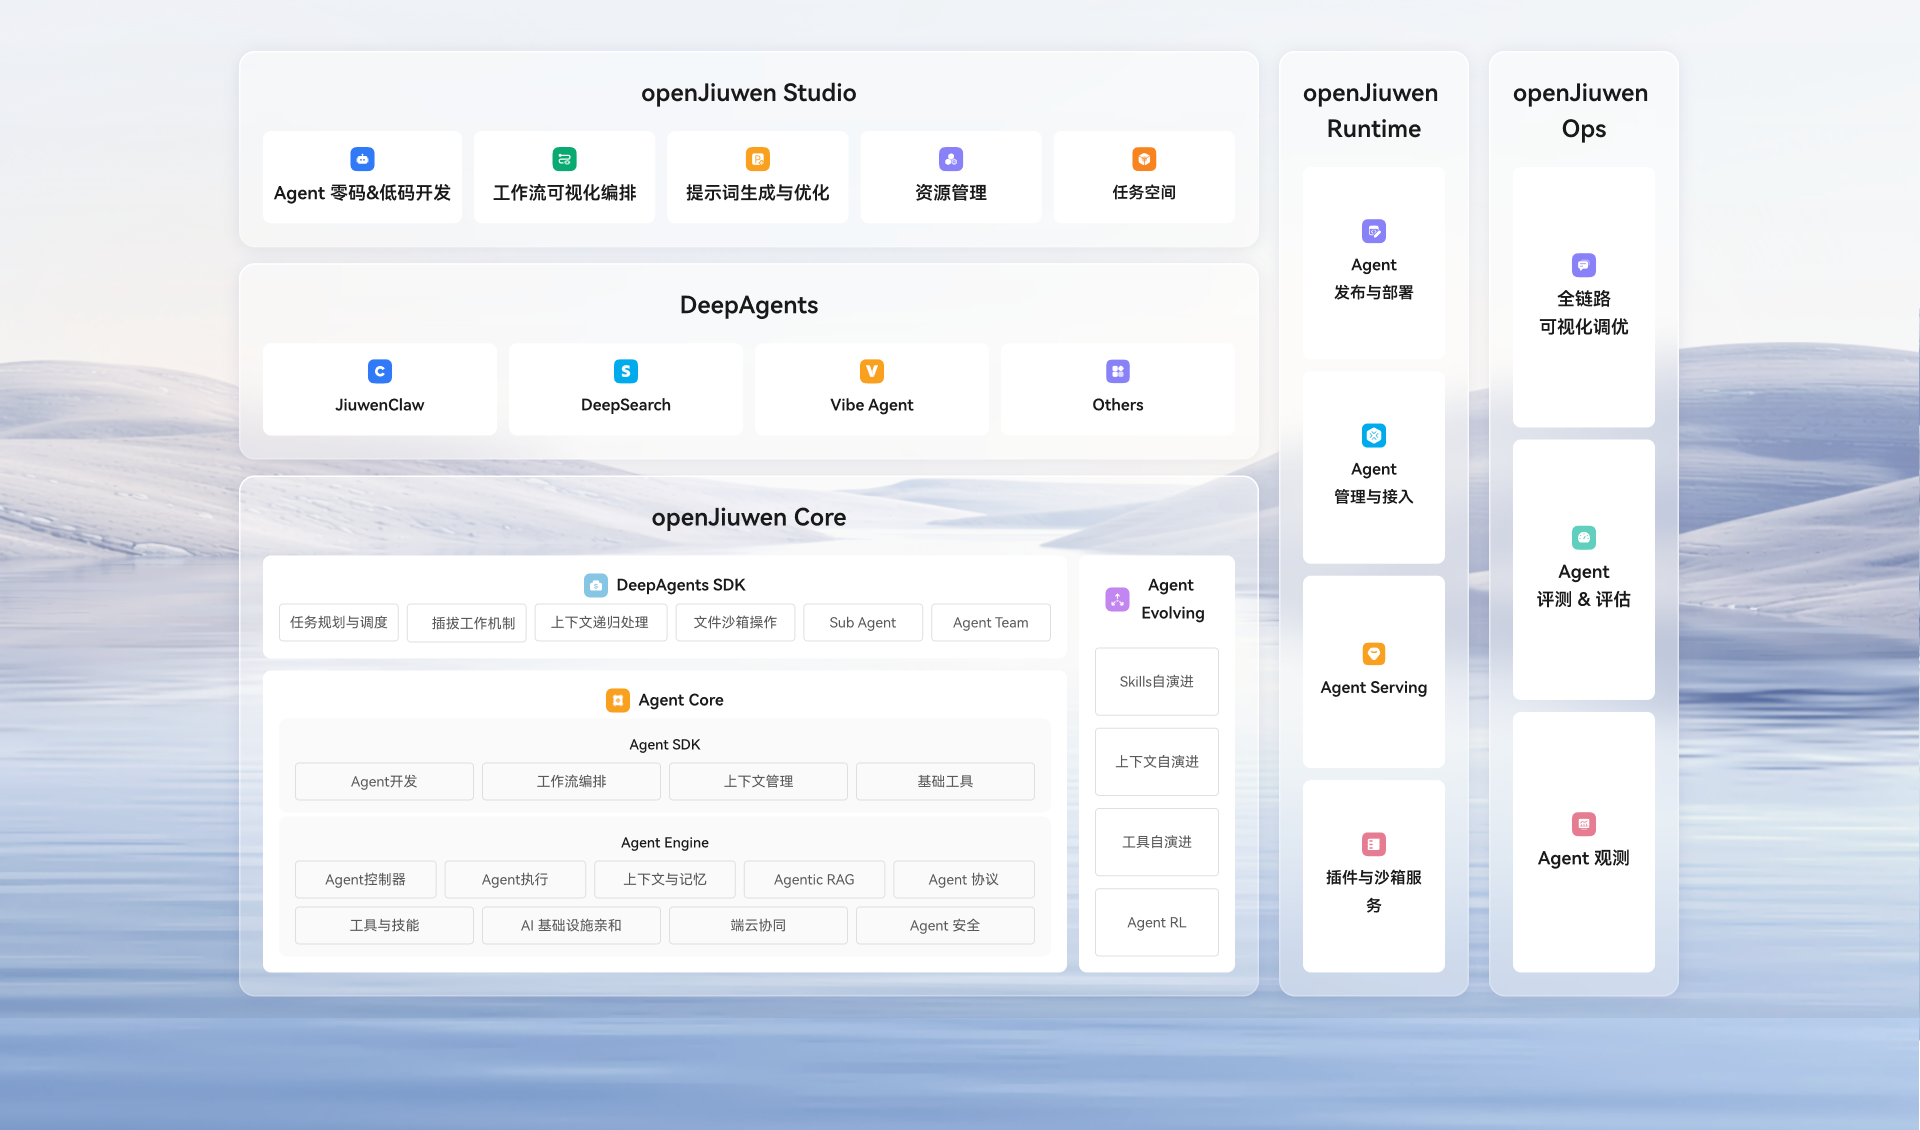Click the Agent Evolving purple icon
This screenshot has height=1130, width=1920.
(x=1117, y=599)
